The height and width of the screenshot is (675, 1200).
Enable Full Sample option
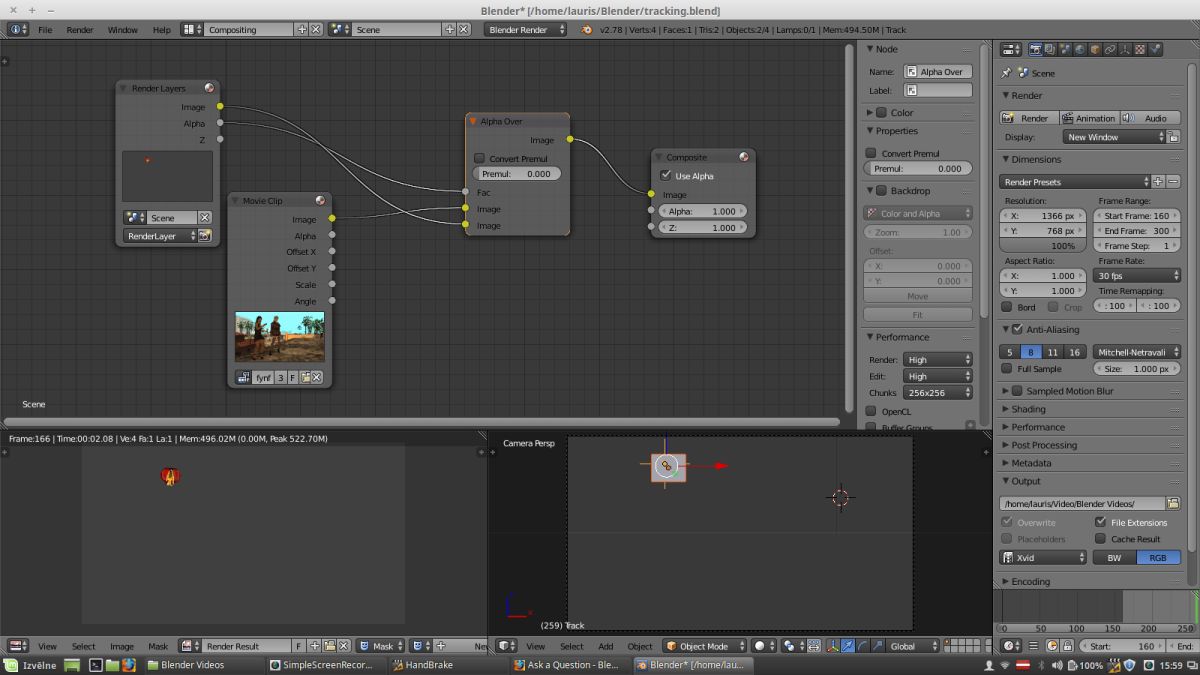coord(1007,369)
